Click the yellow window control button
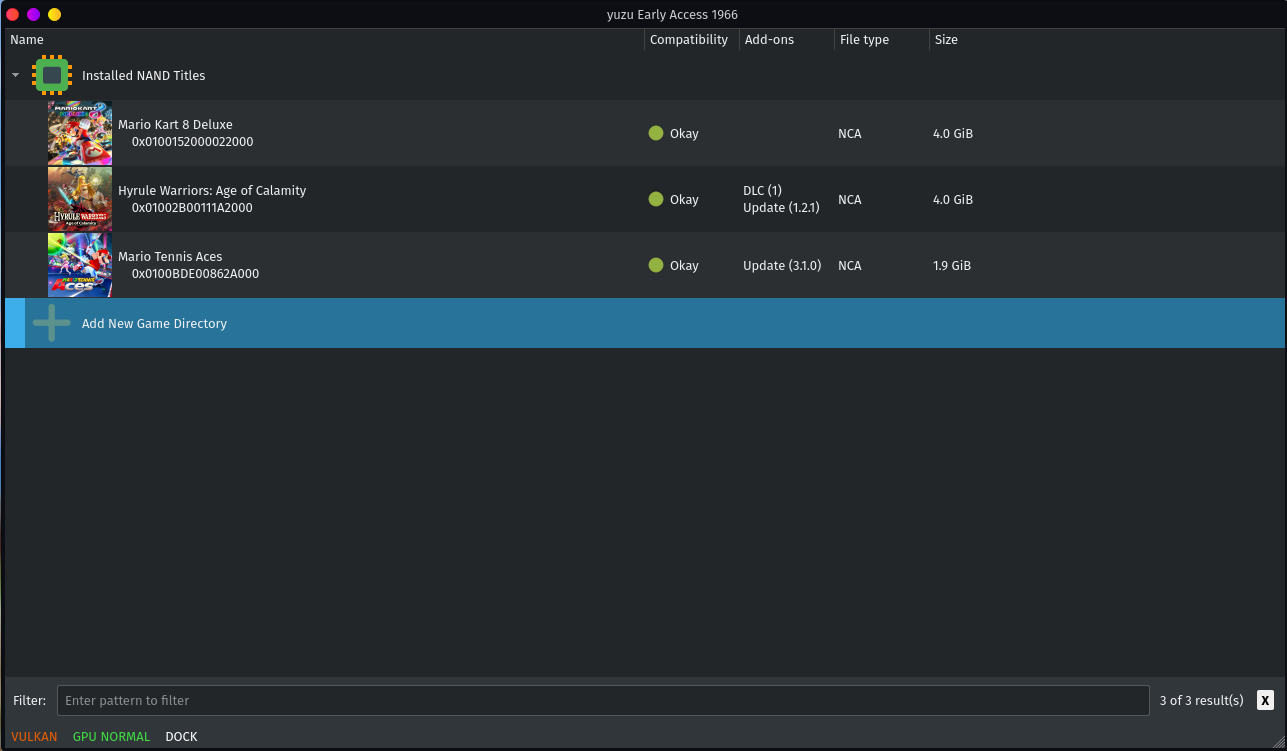This screenshot has height=751, width=1287. click(54, 14)
